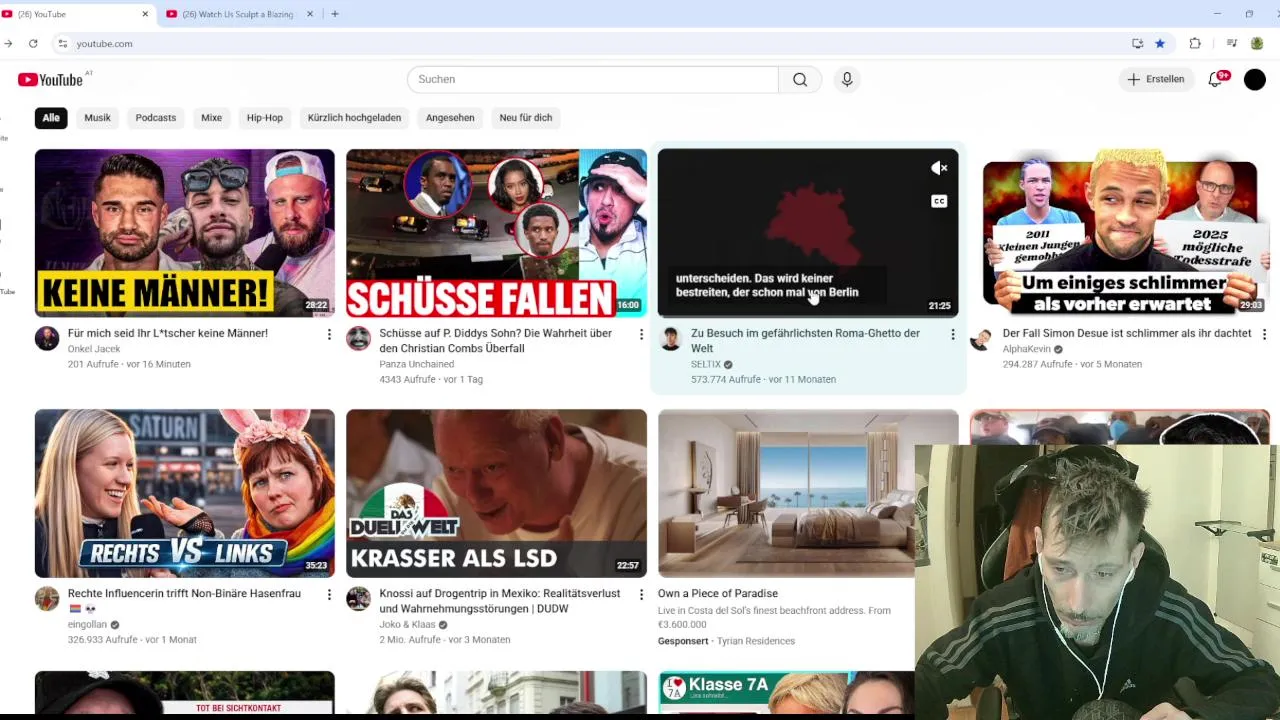The width and height of the screenshot is (1280, 720).
Task: Open options menu for Simon Desue video
Action: pos(1264,334)
